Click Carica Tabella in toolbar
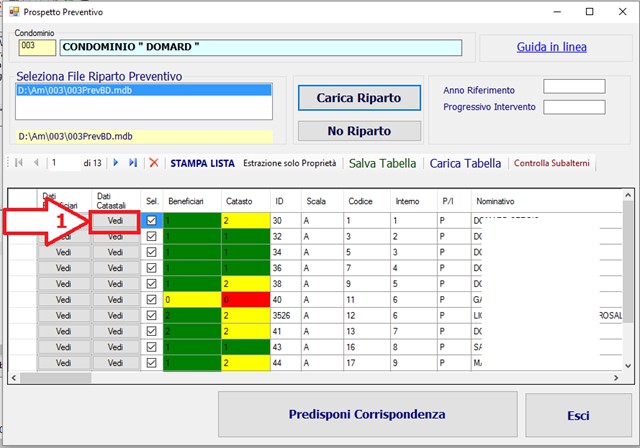The width and height of the screenshot is (640, 448). (465, 163)
